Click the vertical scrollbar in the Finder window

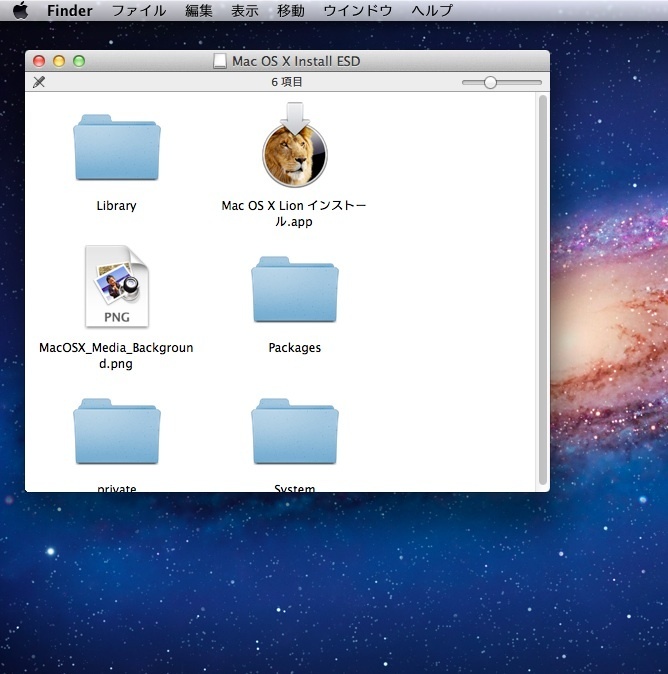(x=543, y=290)
